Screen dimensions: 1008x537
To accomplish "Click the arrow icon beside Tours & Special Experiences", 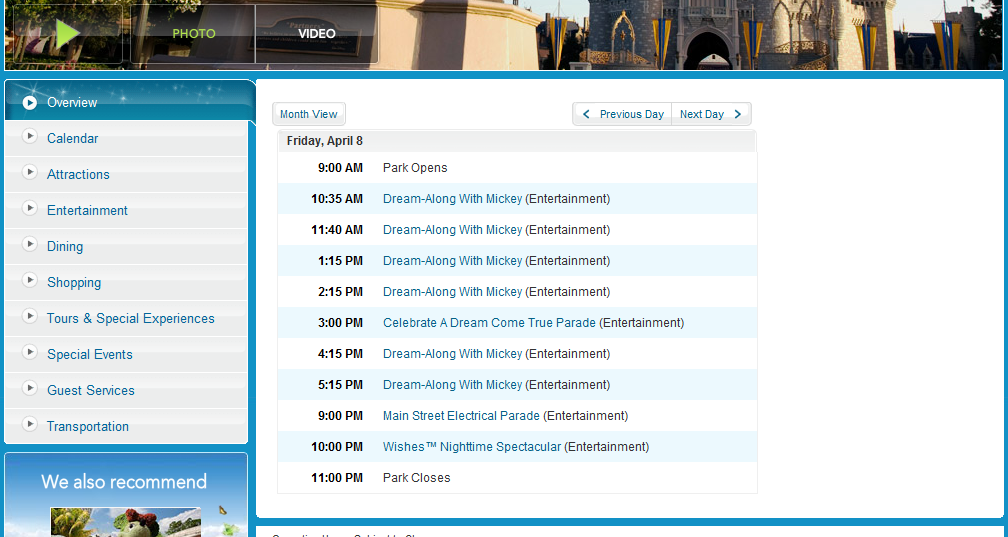I will click(x=30, y=316).
